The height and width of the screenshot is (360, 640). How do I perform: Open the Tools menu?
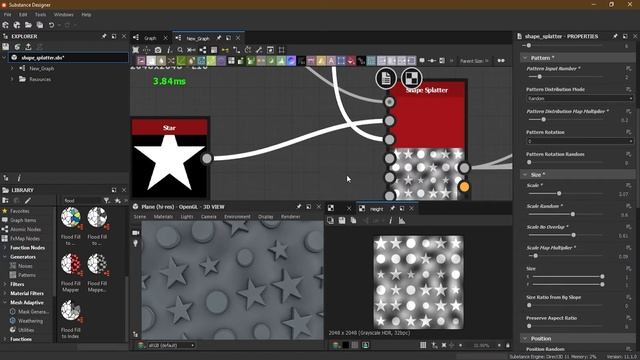coord(40,15)
